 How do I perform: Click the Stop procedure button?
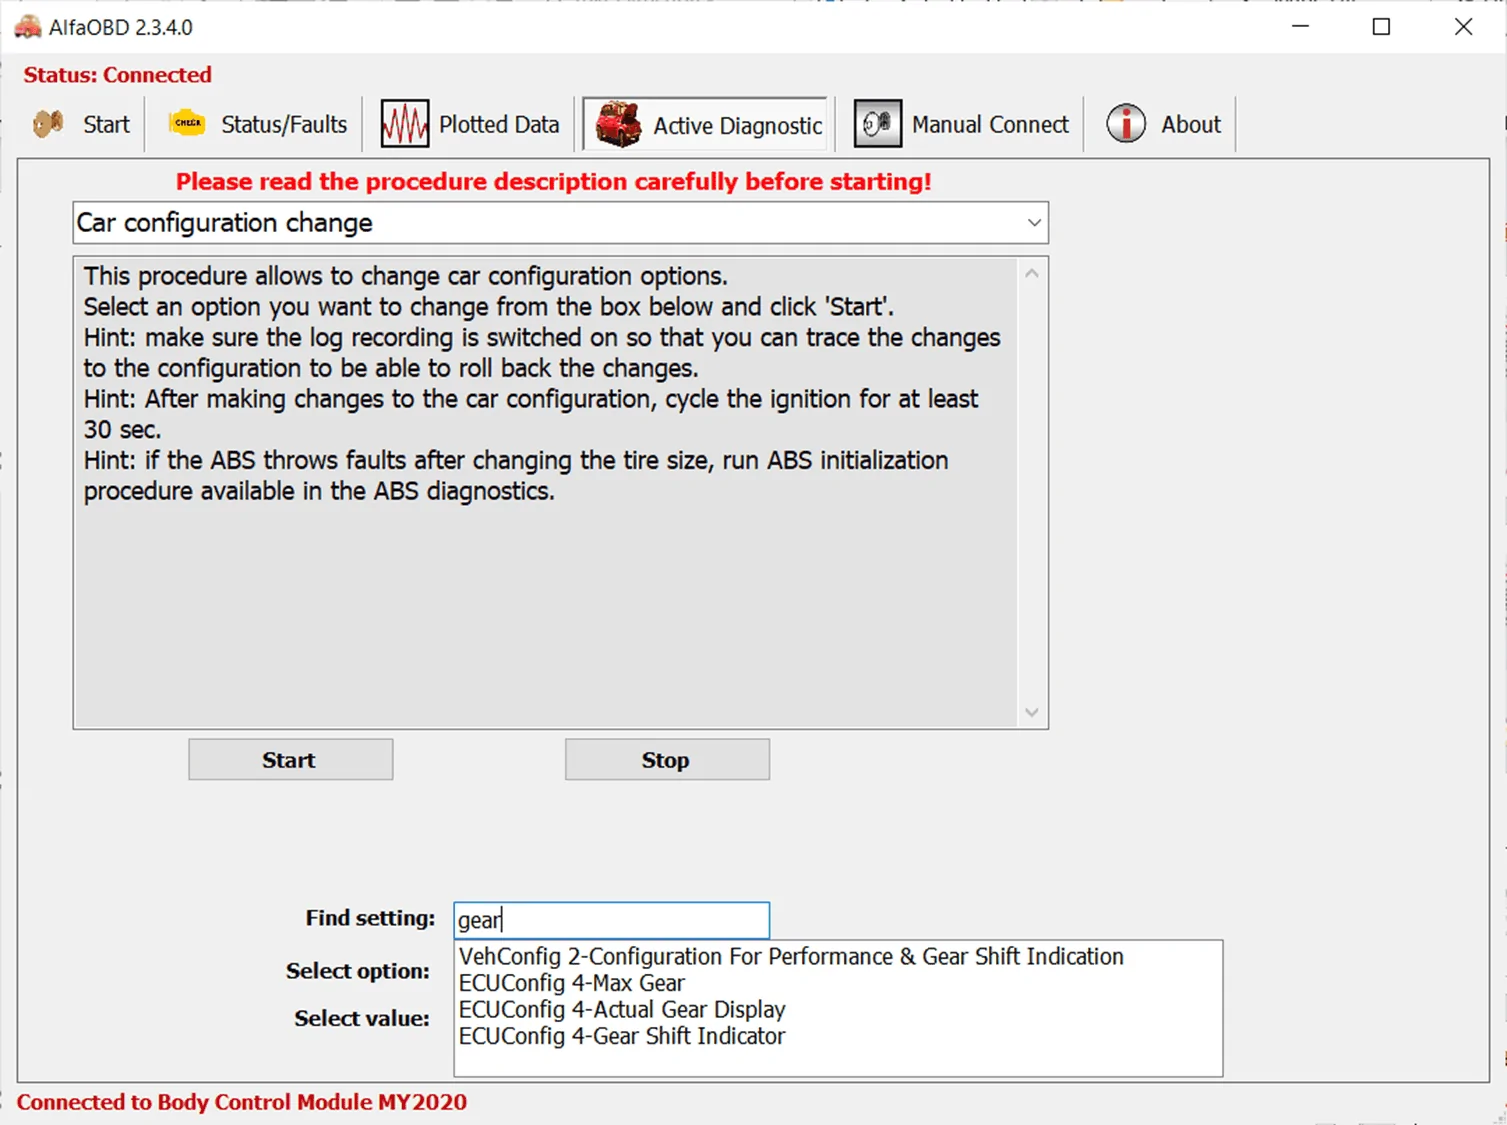(667, 760)
